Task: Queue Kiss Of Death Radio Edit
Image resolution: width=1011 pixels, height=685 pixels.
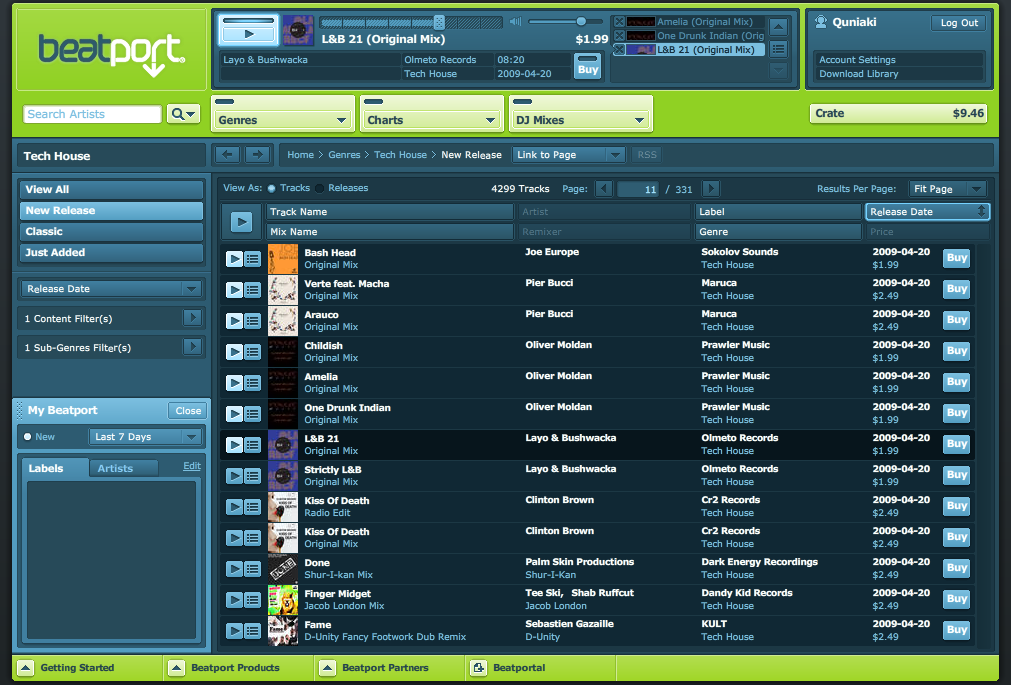Action: coord(252,507)
